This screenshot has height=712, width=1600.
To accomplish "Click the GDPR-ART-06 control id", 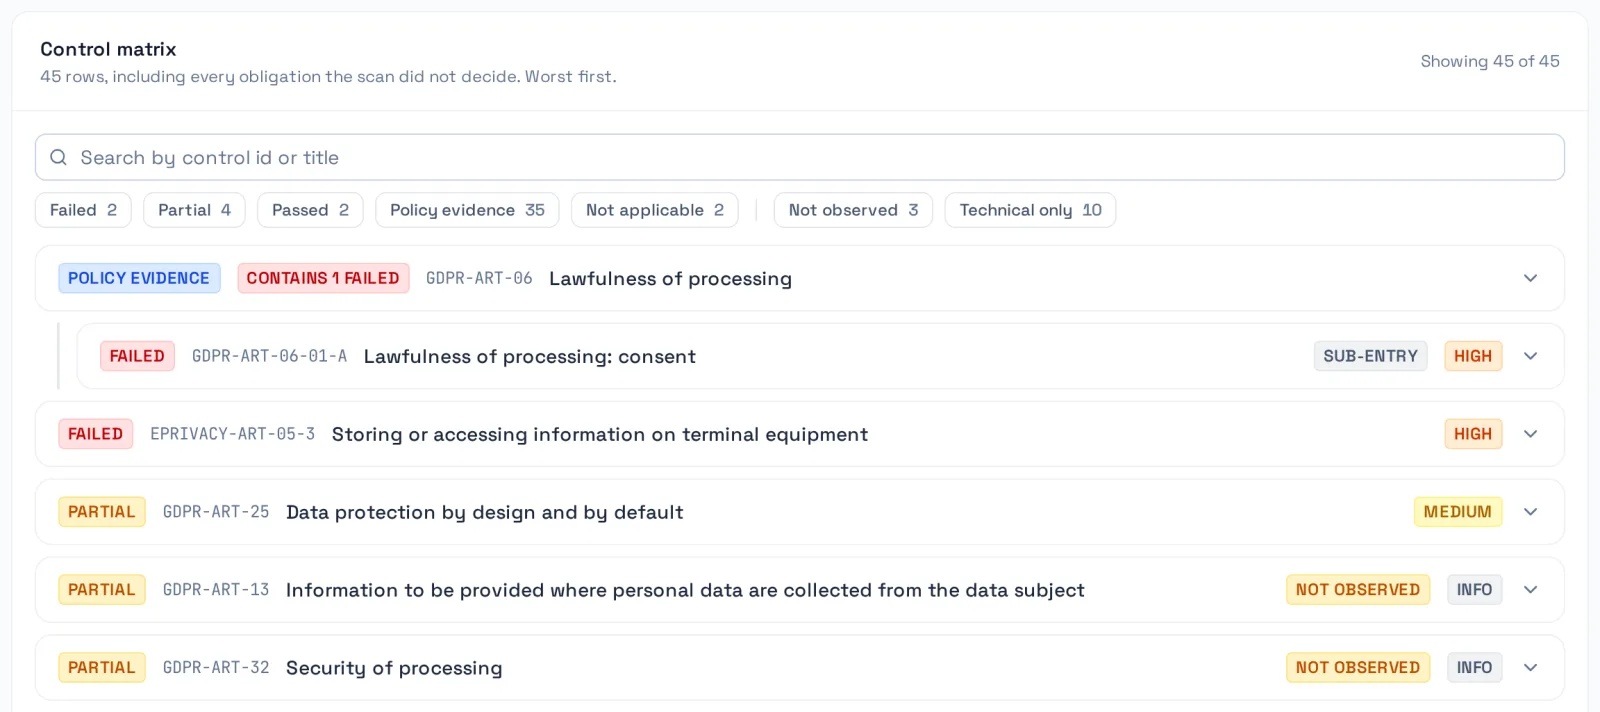I will (x=479, y=278).
